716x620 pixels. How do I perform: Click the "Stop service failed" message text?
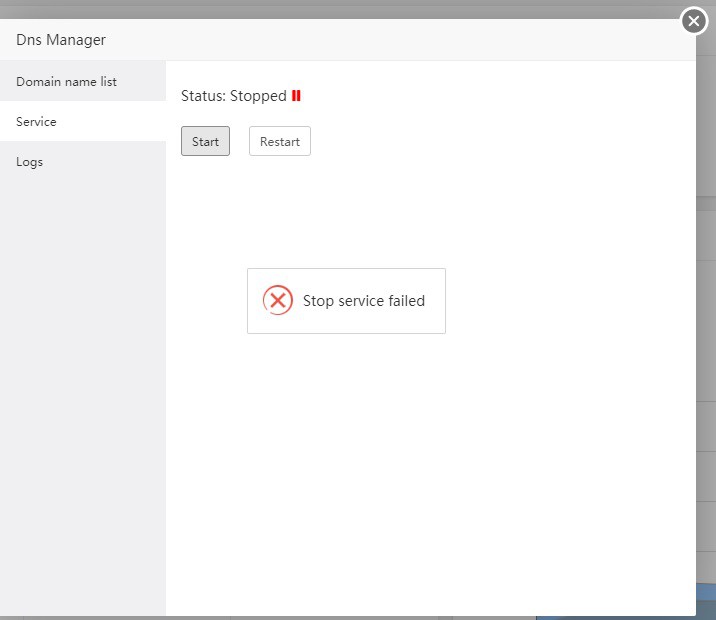click(x=363, y=301)
